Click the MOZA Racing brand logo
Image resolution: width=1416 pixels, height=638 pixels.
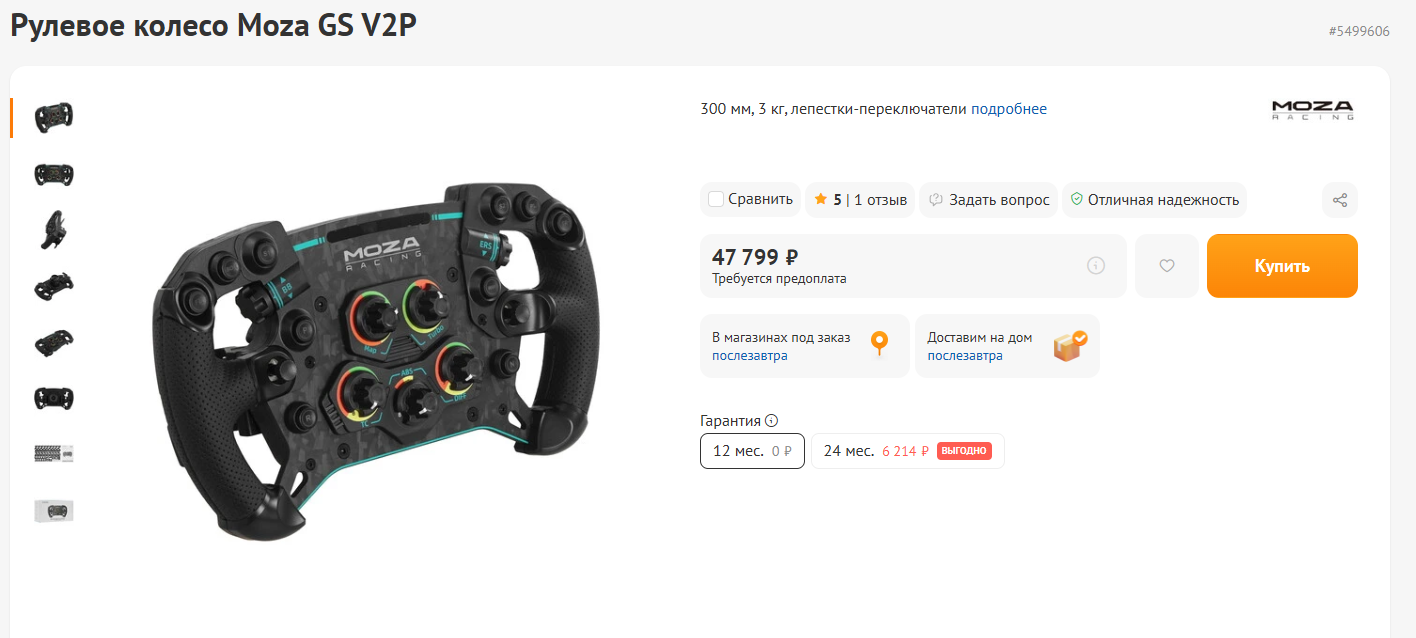point(1312,110)
